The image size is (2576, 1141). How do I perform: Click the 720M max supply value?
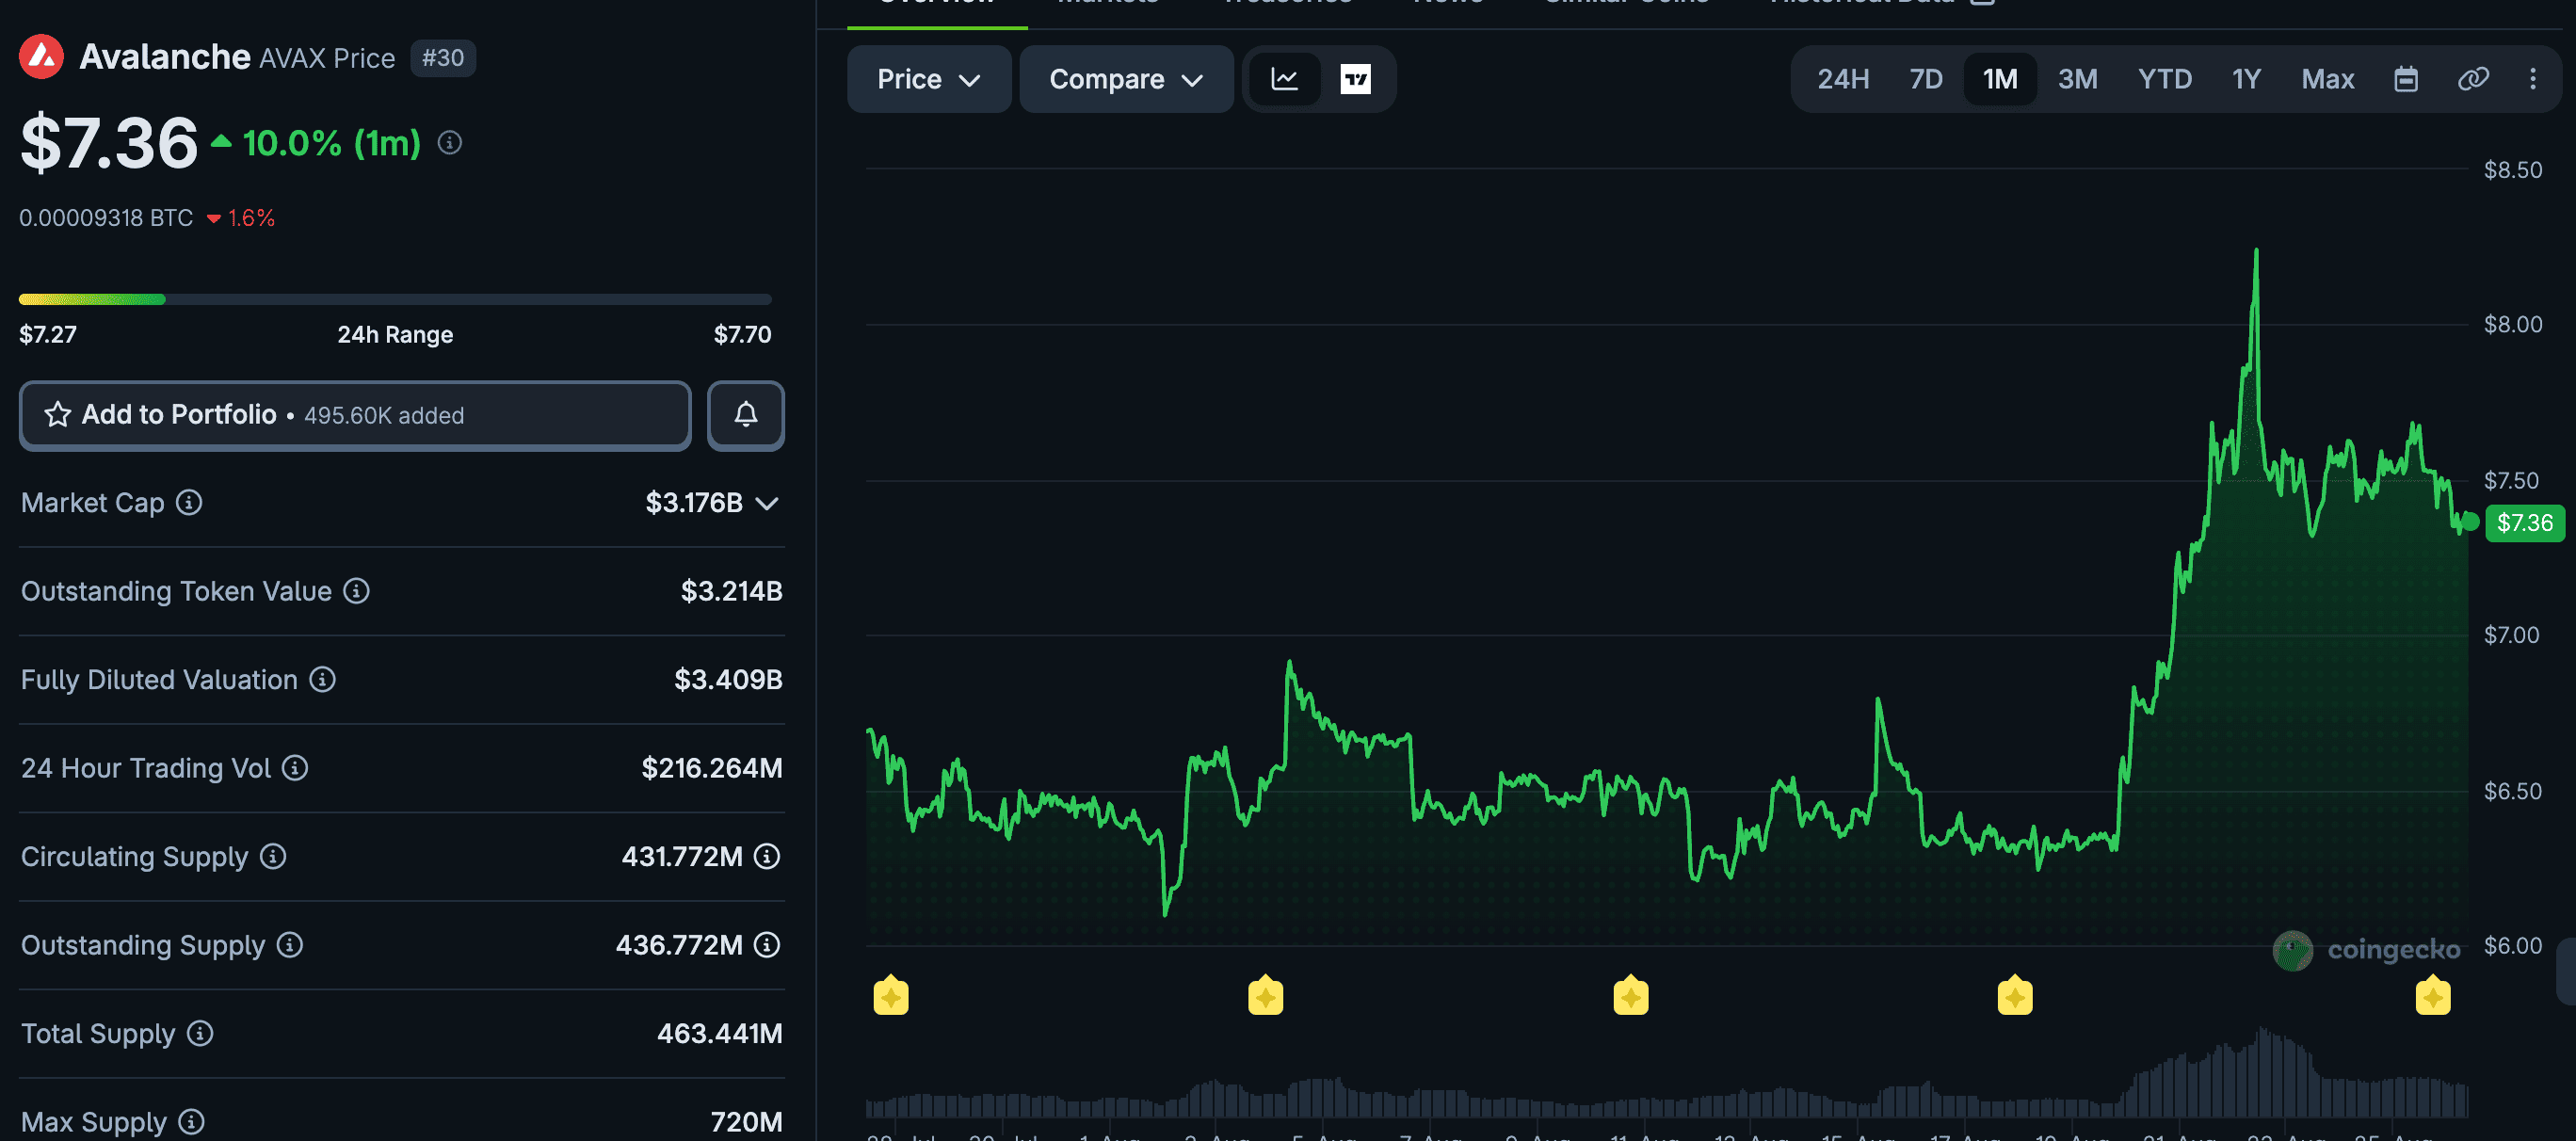click(746, 1122)
